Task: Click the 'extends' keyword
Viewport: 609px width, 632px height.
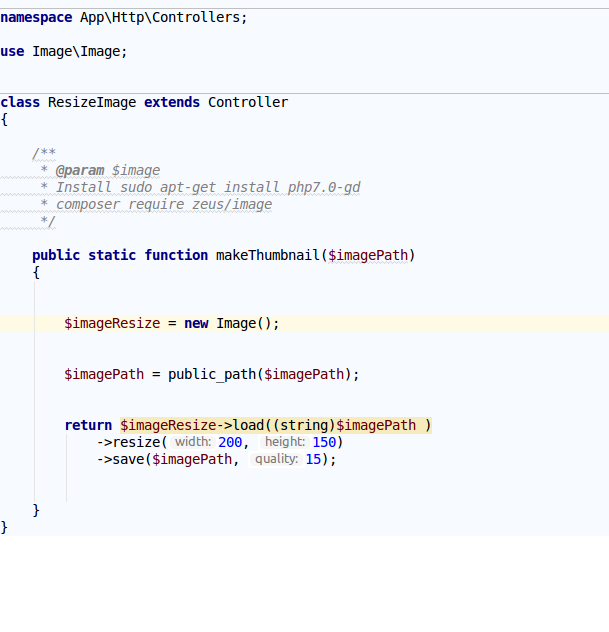Action: click(x=172, y=102)
